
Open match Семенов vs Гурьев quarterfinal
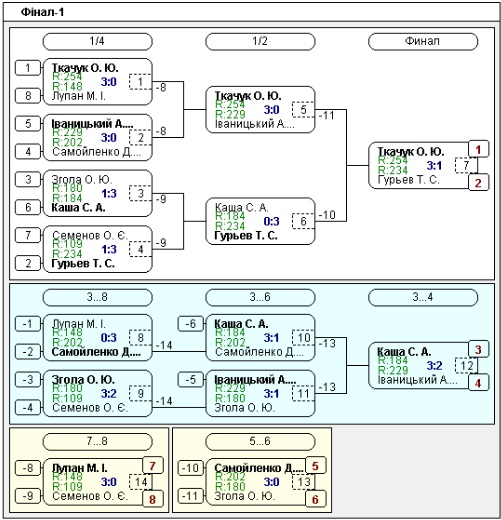(x=97, y=249)
